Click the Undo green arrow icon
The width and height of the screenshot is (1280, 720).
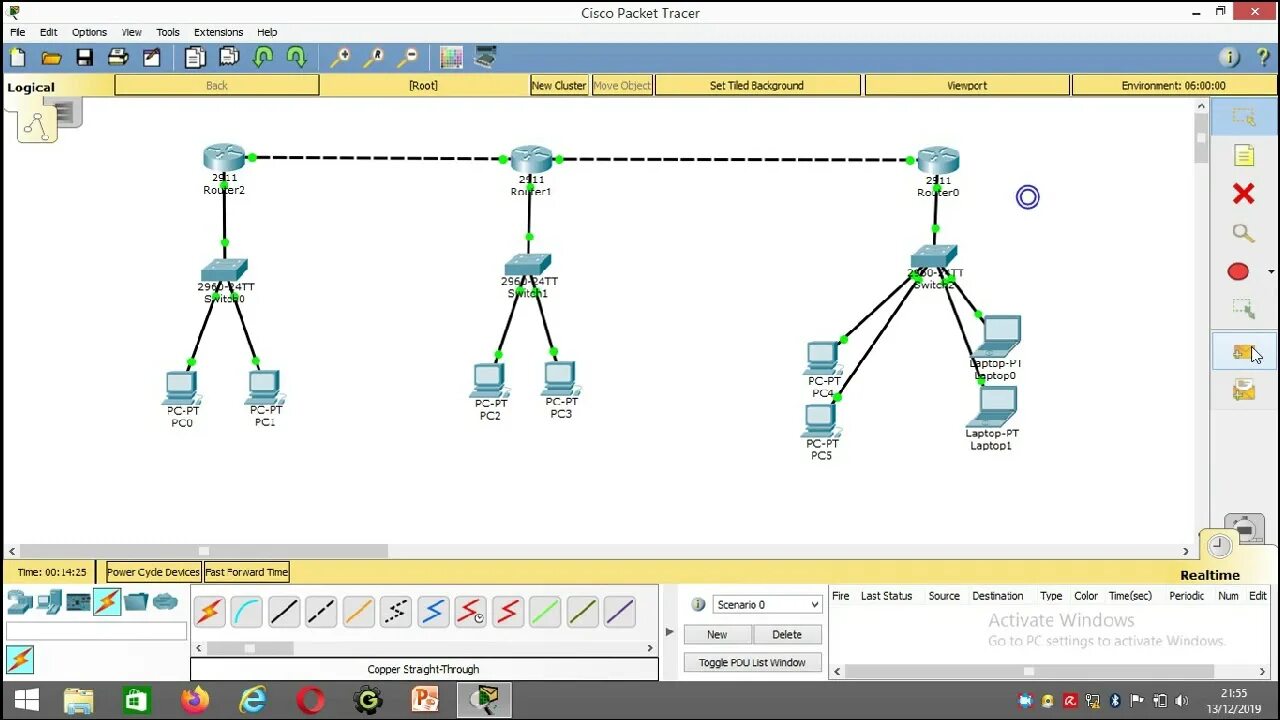point(263,57)
